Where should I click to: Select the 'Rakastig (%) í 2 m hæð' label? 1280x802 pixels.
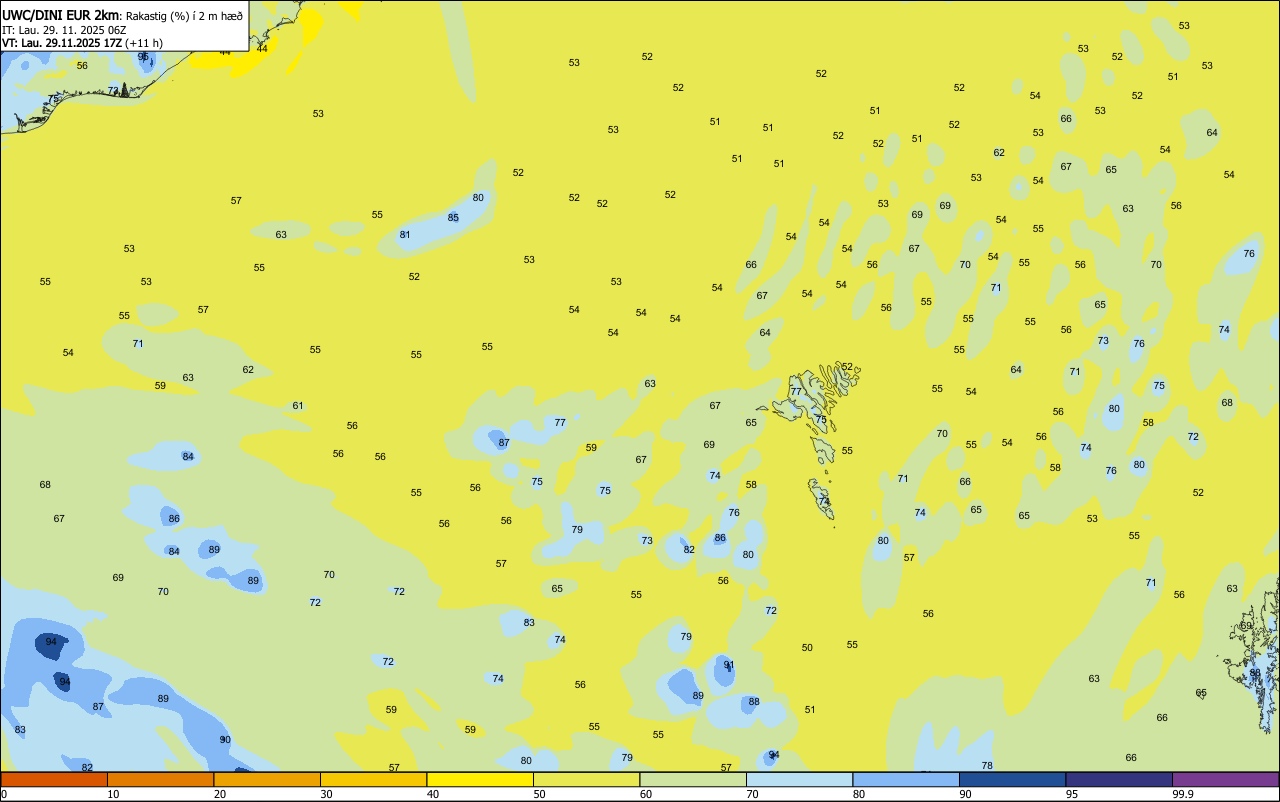pyautogui.click(x=184, y=16)
